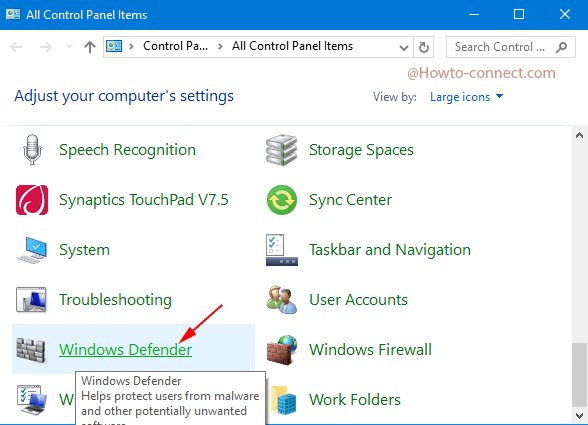Click the vertical scrollbar thumb
This screenshot has height=425, width=588.
click(579, 375)
